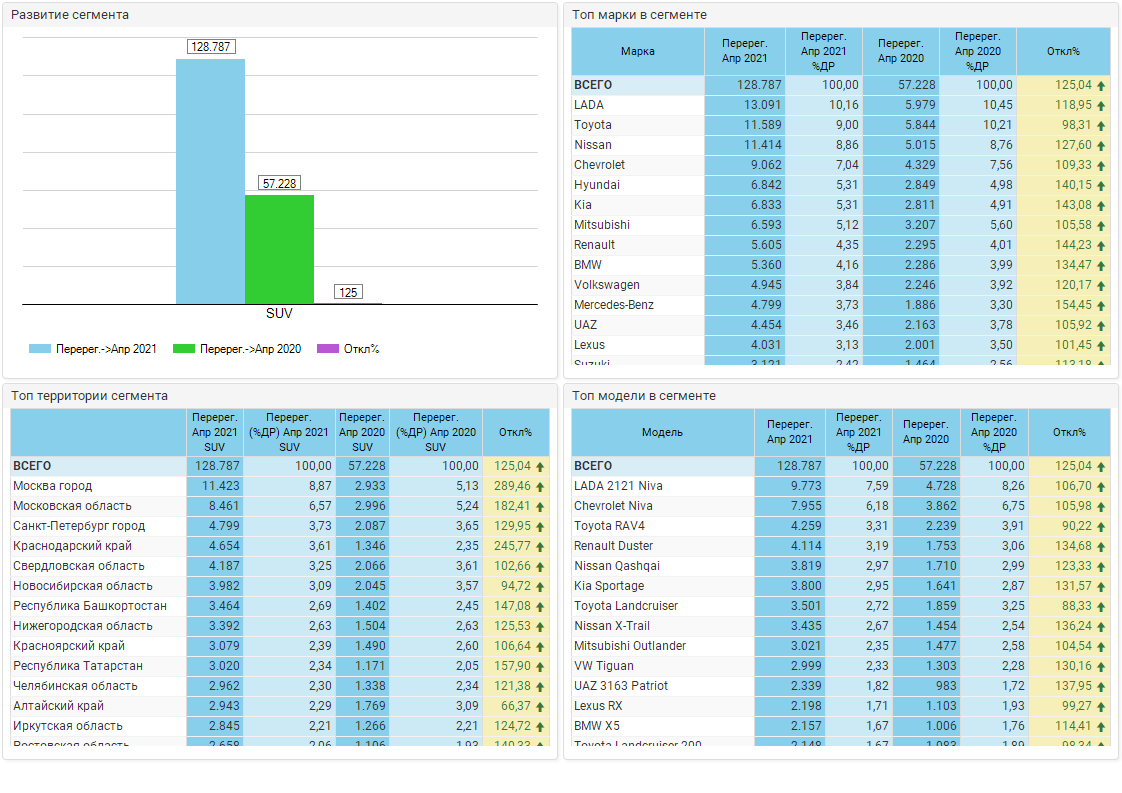
Task: Click the green arrow in Mercedes-Benz row
Action: (x=1101, y=305)
